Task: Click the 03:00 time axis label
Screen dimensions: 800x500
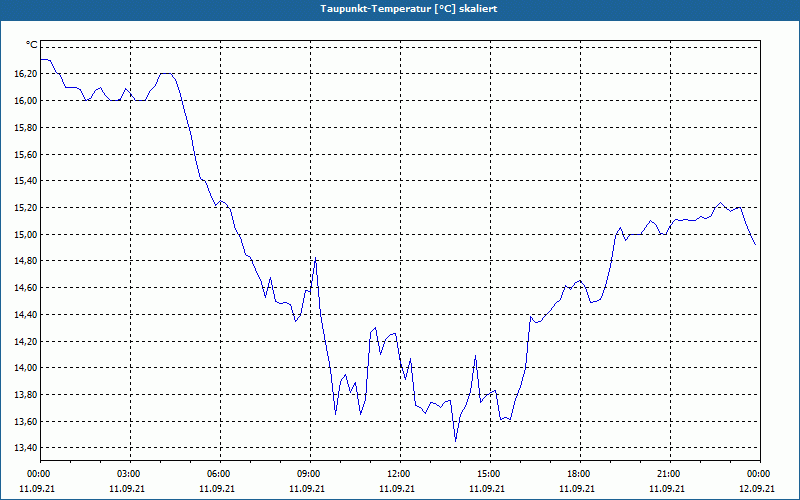Action: coord(131,474)
